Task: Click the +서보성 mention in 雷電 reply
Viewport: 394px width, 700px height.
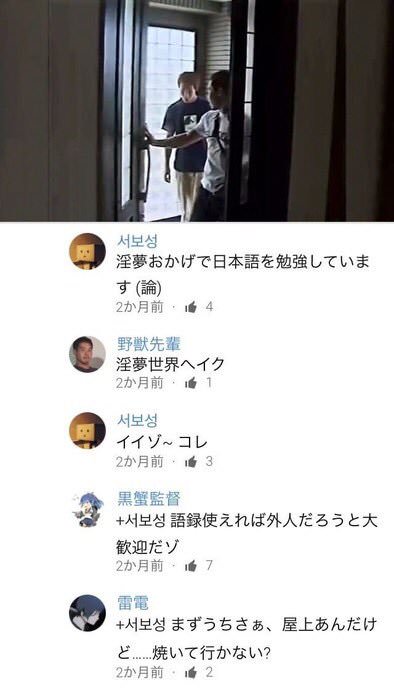Action: (141, 625)
